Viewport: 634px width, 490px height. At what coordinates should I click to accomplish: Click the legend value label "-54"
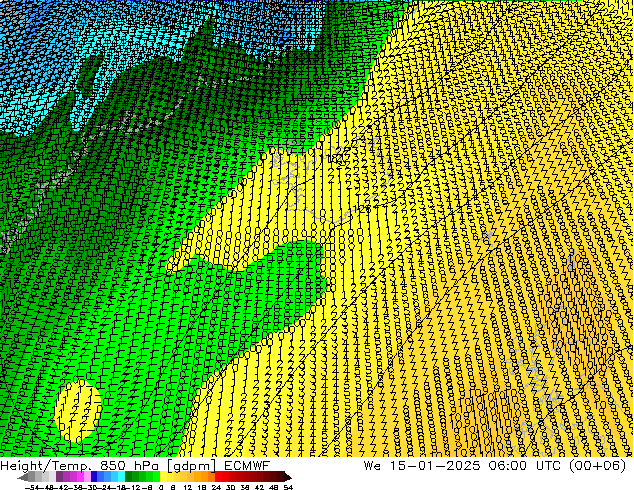click(x=32, y=488)
